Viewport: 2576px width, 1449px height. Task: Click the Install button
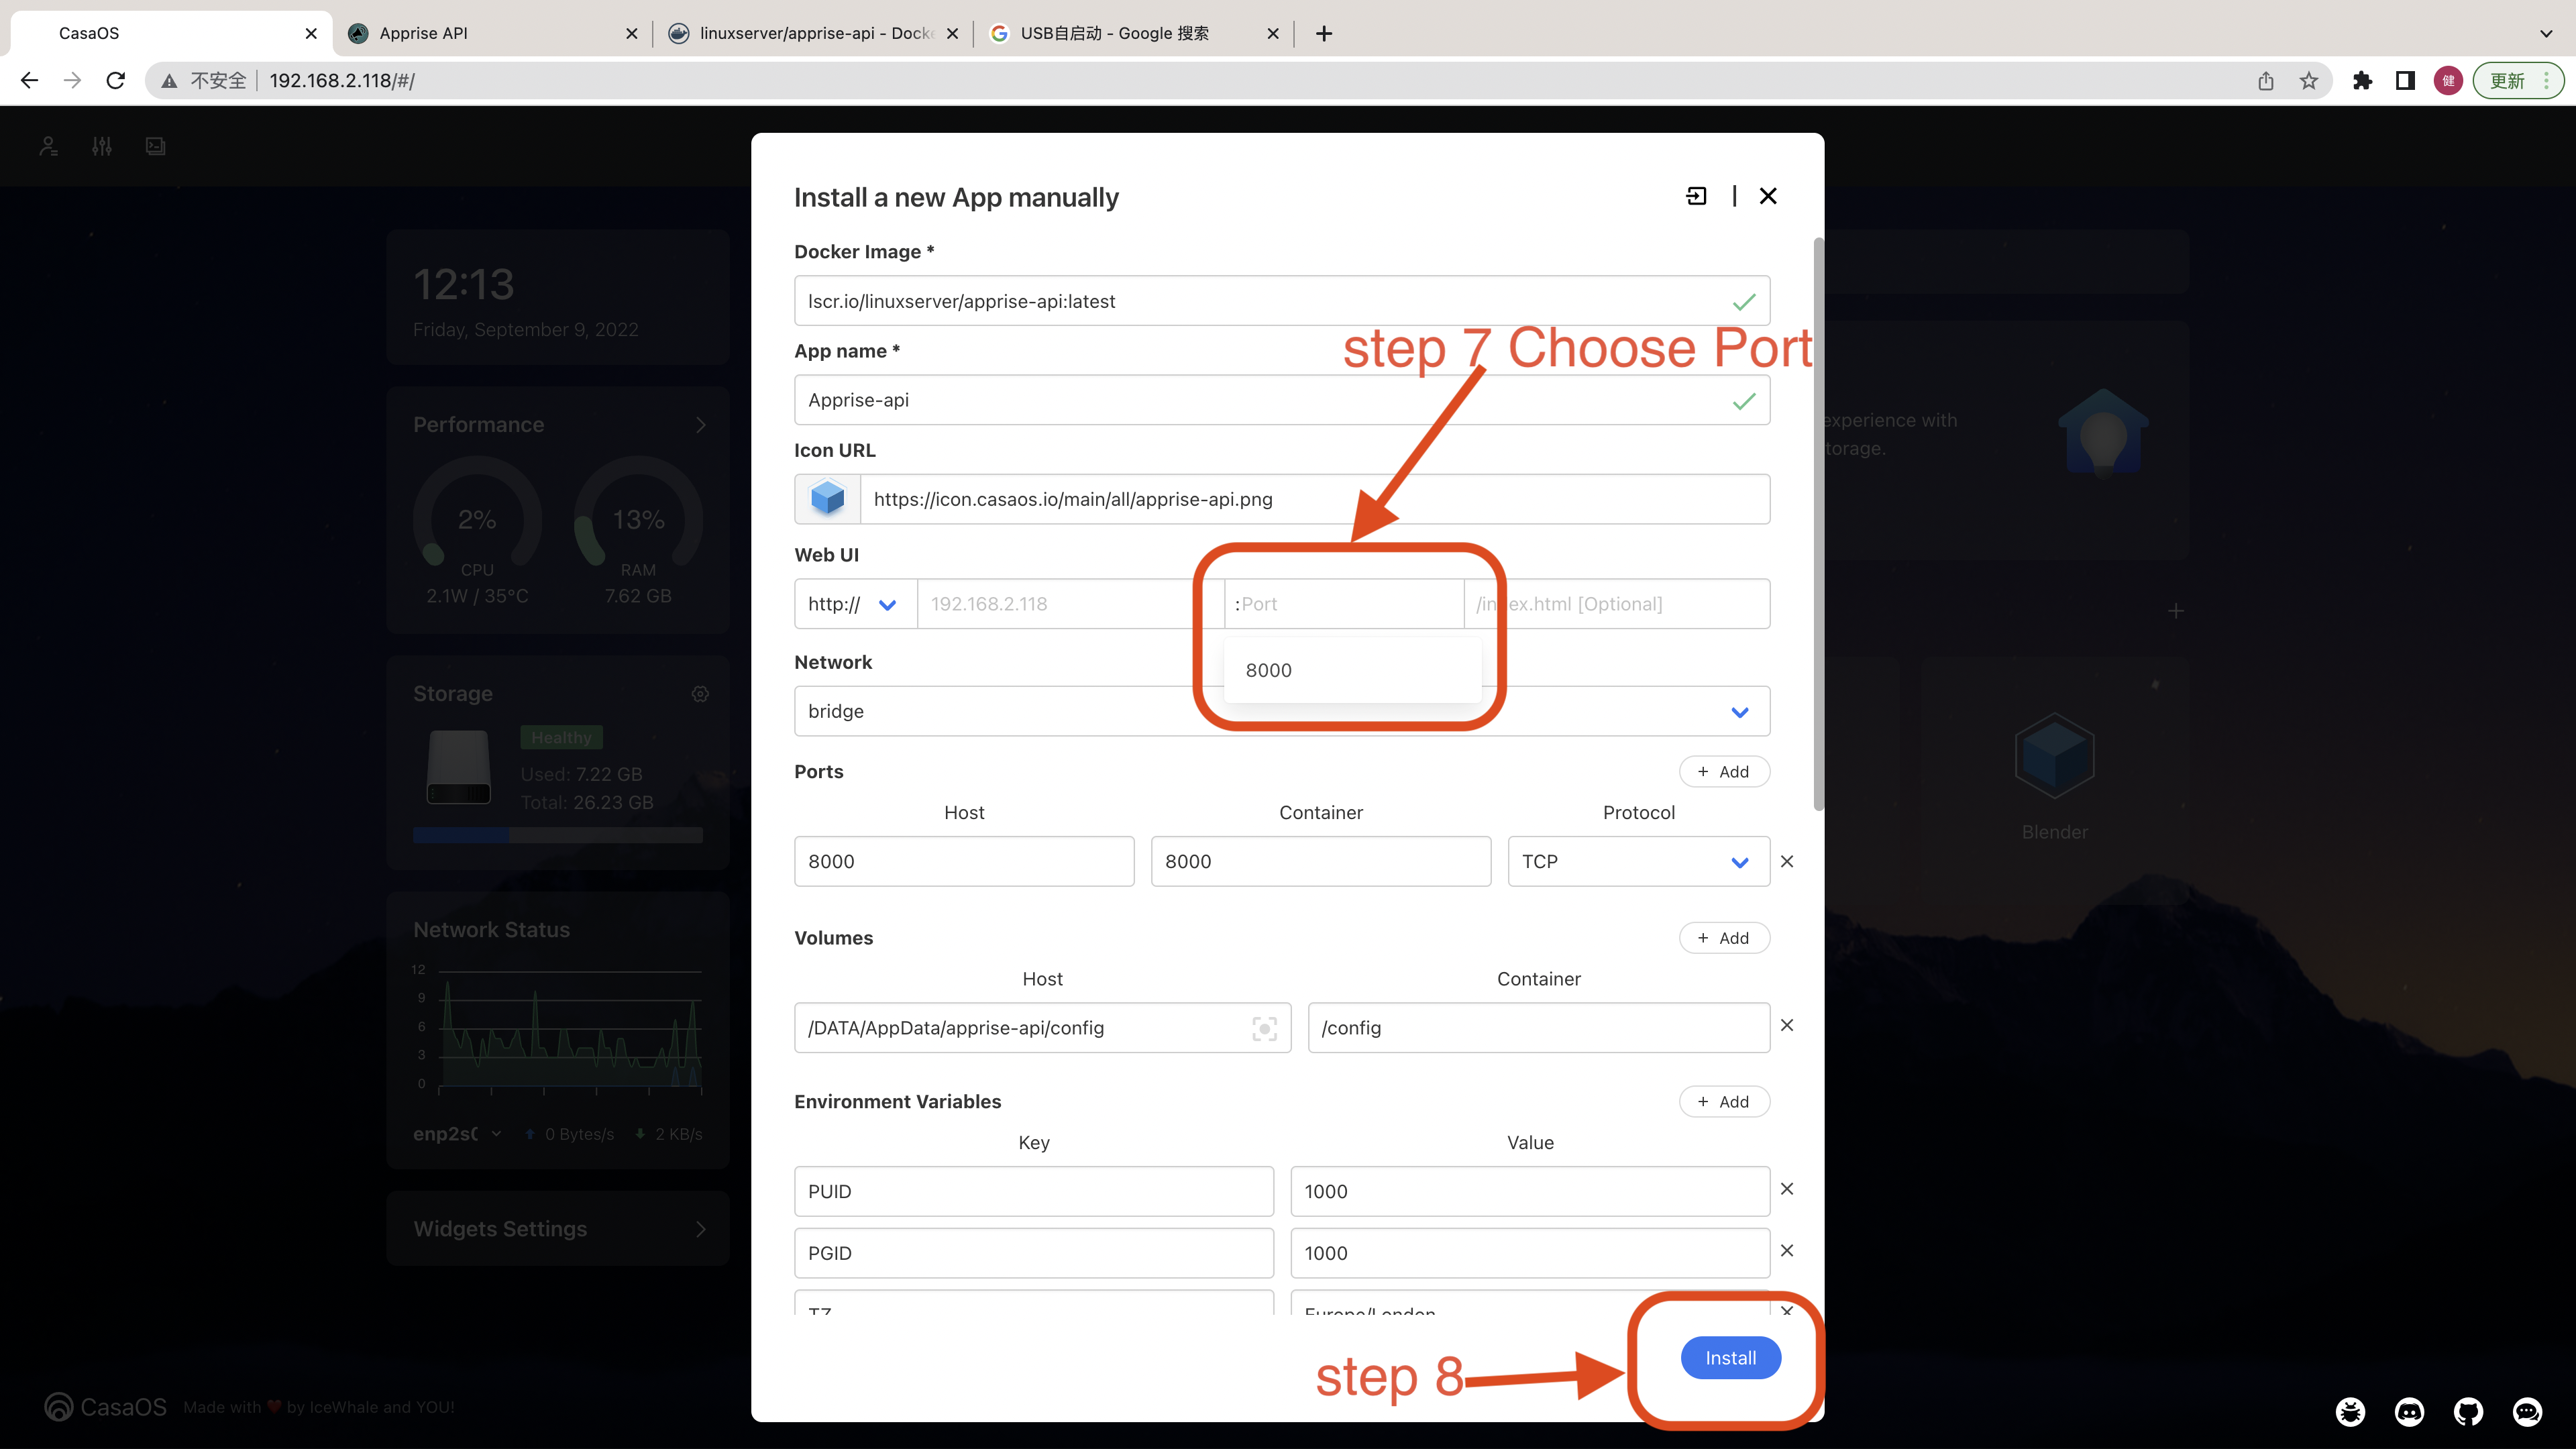click(x=1730, y=1358)
